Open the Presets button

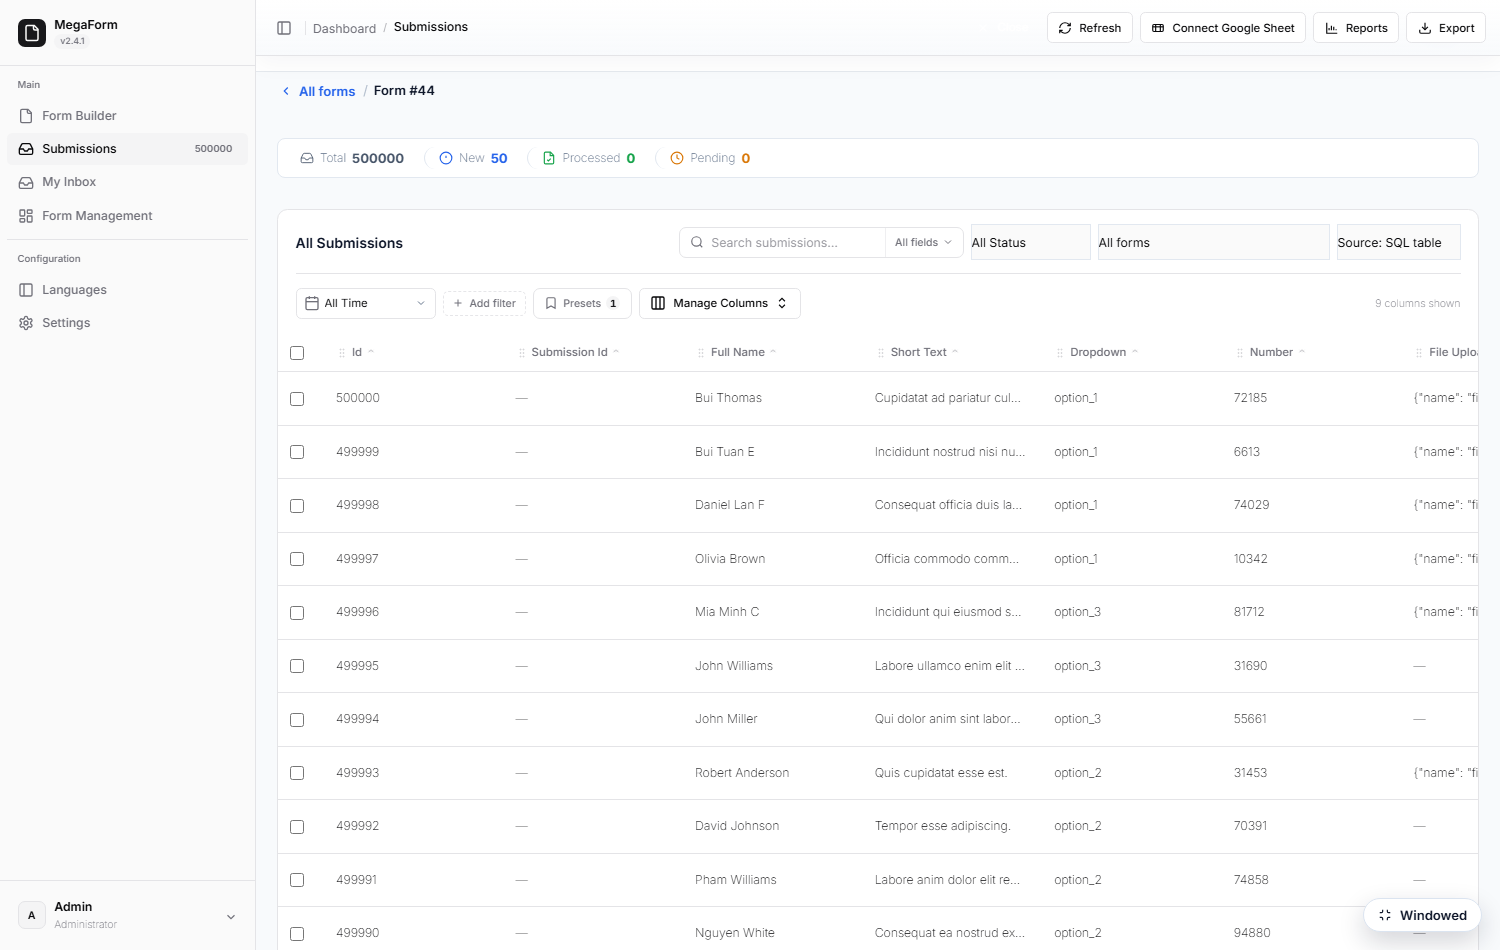coord(582,303)
